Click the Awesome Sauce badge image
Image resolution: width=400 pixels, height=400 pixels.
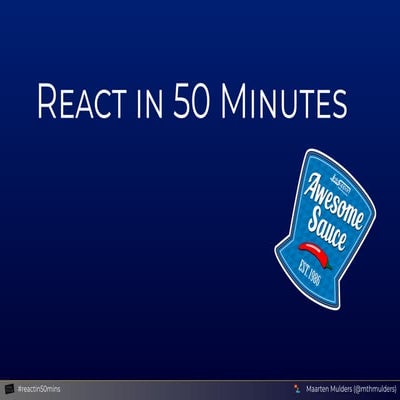tap(325, 229)
